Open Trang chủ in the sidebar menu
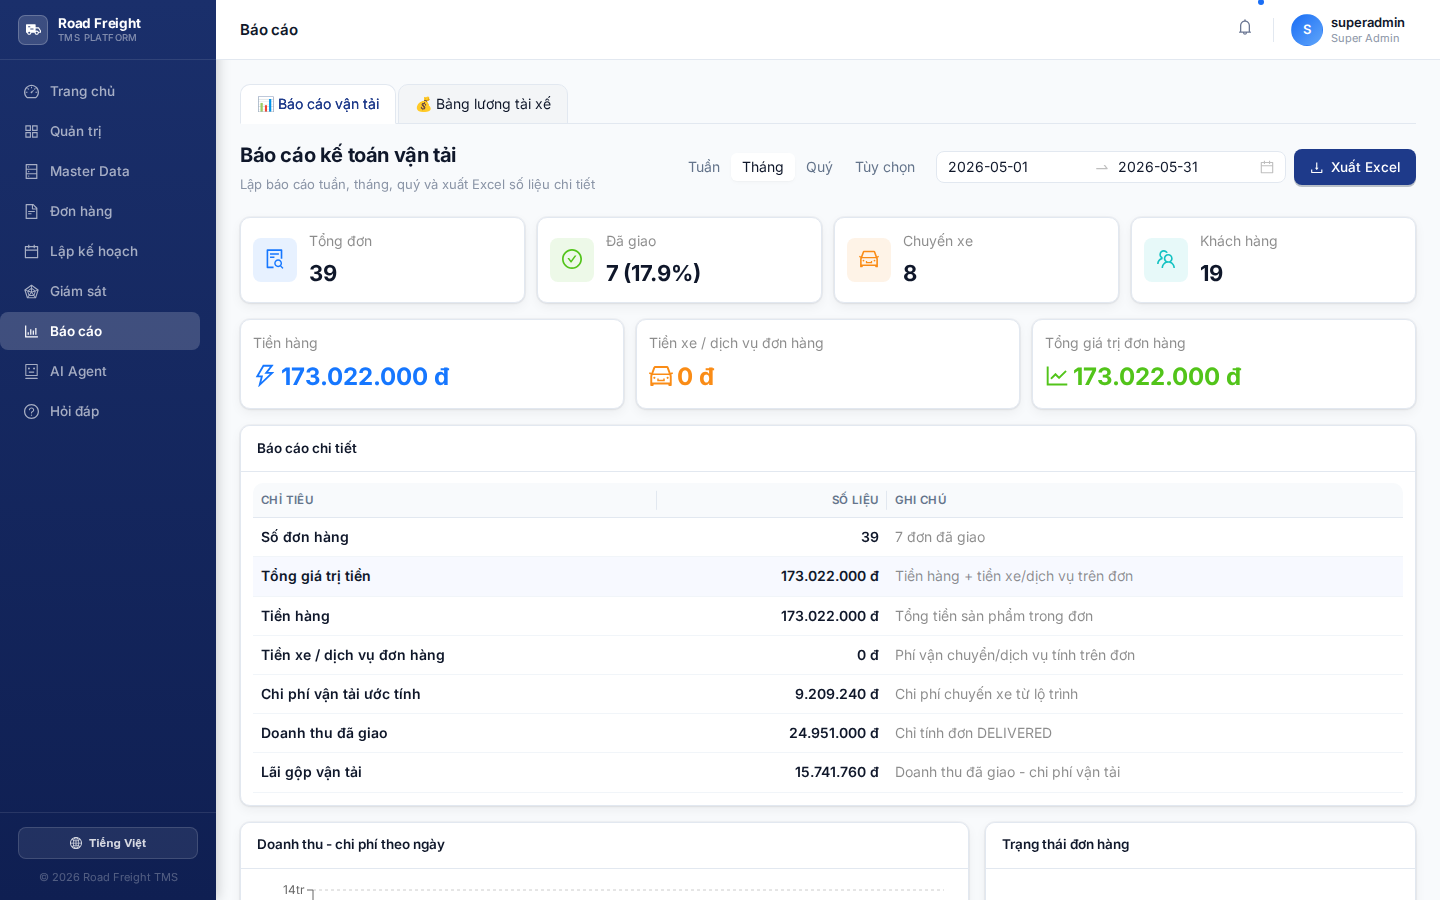The image size is (1440, 900). [x=100, y=91]
